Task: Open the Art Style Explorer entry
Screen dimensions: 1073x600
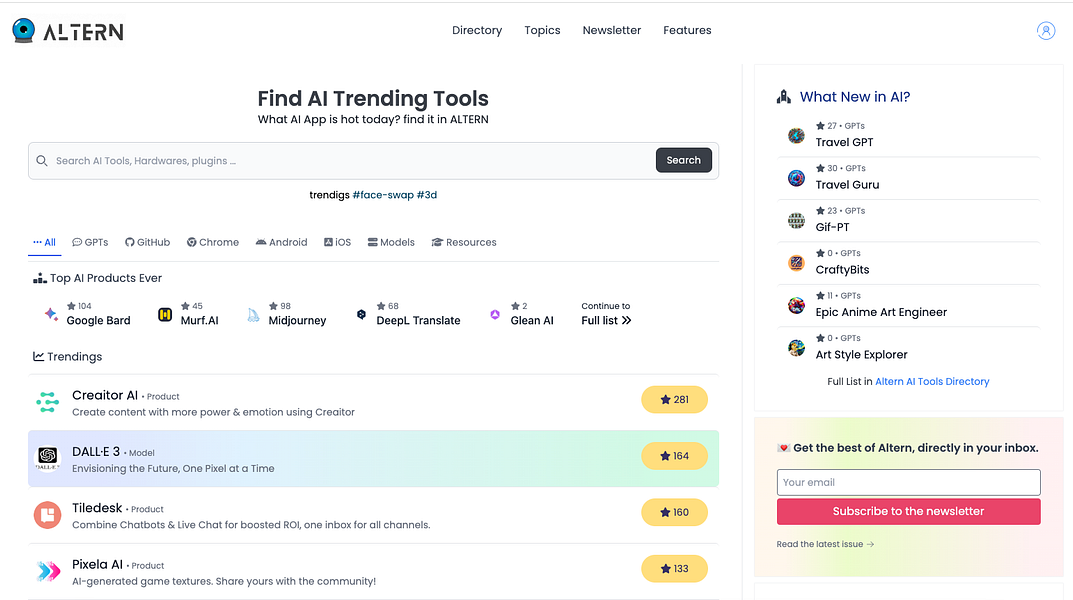Action: pos(862,354)
